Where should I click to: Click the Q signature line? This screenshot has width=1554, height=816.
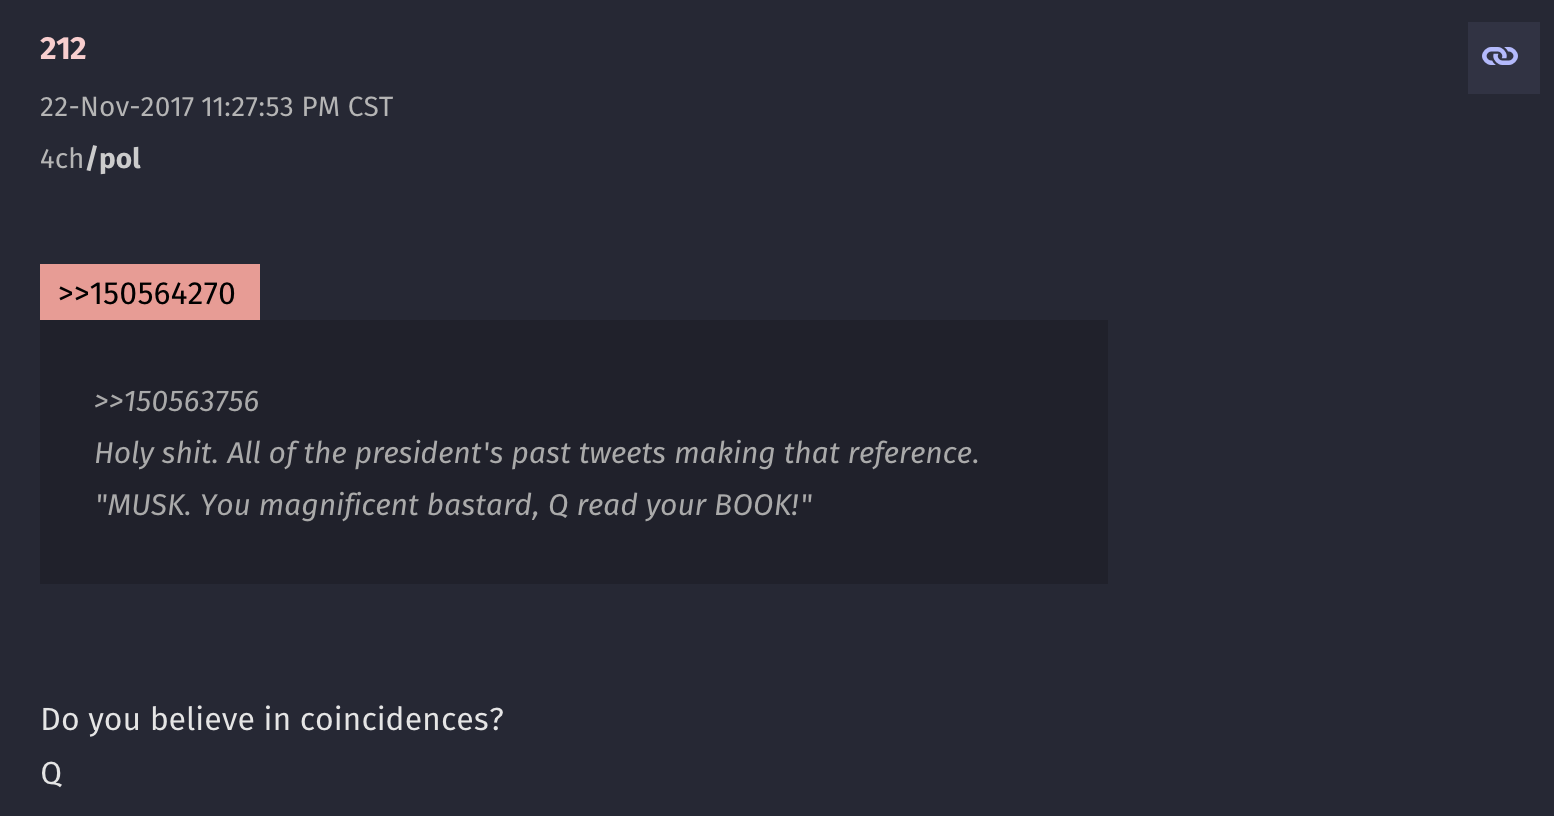coord(52,773)
